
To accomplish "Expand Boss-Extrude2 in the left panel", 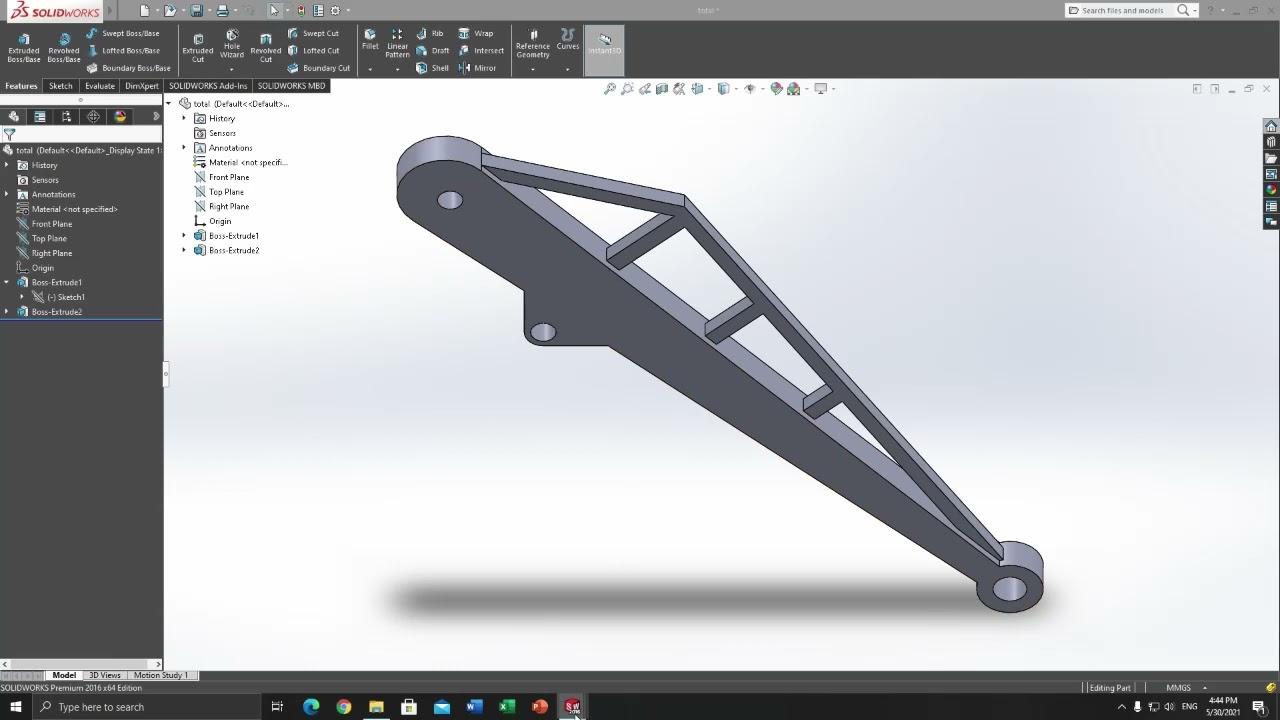I will [7, 312].
